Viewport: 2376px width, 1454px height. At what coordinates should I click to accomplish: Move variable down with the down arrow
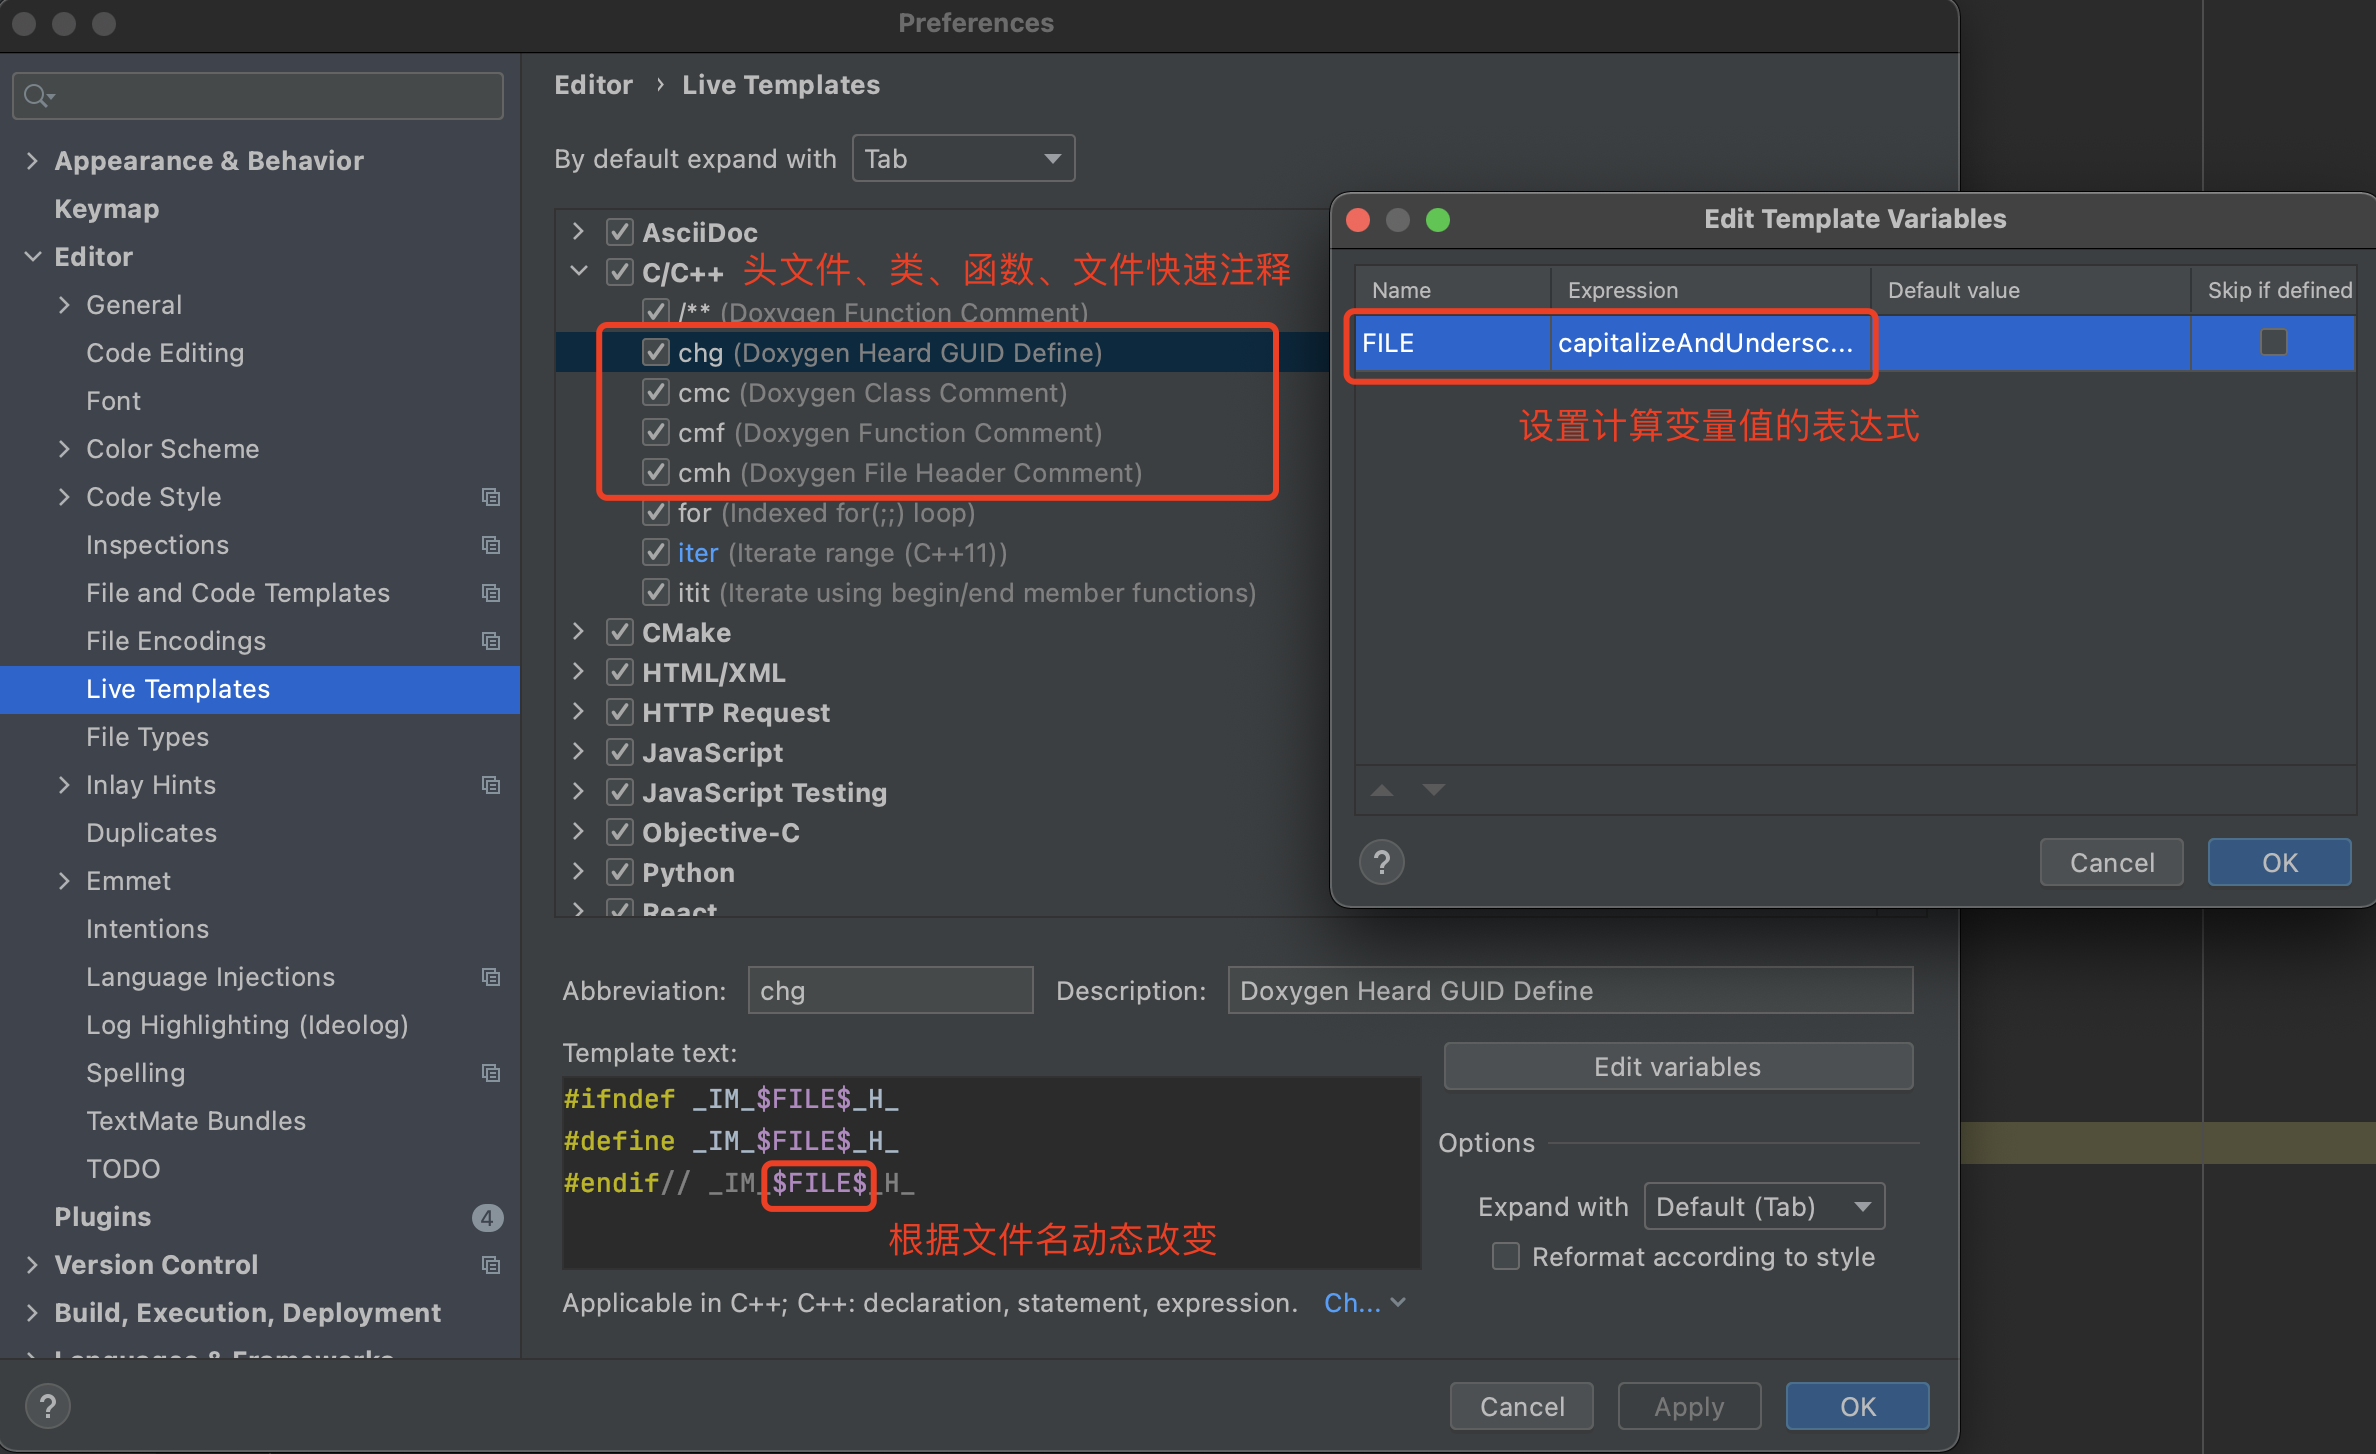(x=1434, y=790)
